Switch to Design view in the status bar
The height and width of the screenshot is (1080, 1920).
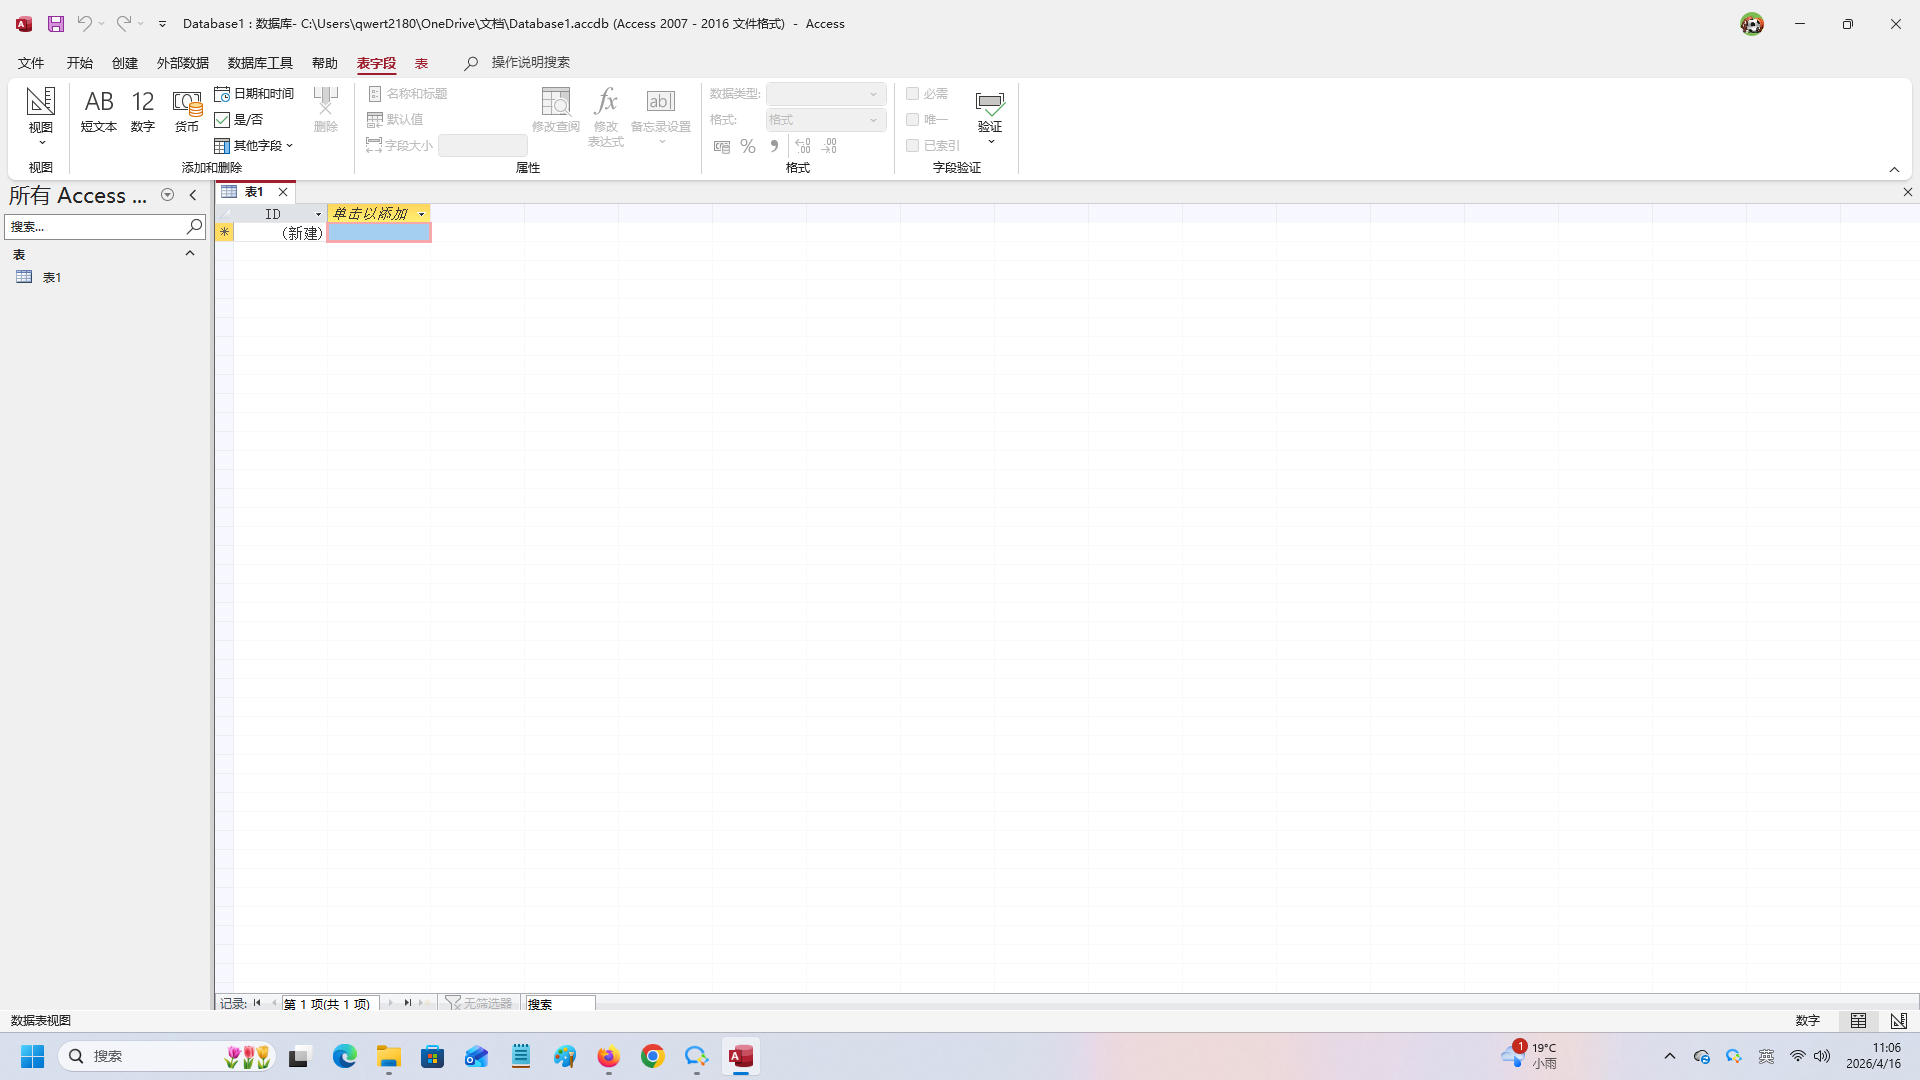[x=1898, y=1020]
